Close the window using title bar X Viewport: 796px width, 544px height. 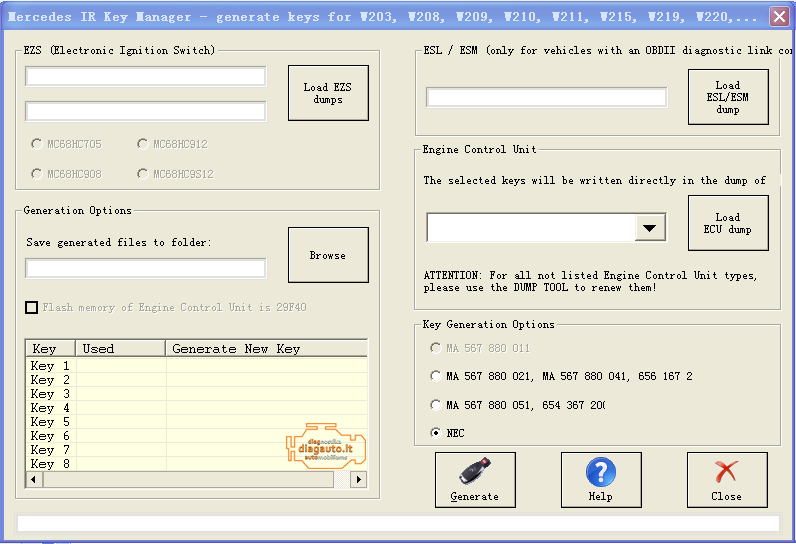[779, 16]
